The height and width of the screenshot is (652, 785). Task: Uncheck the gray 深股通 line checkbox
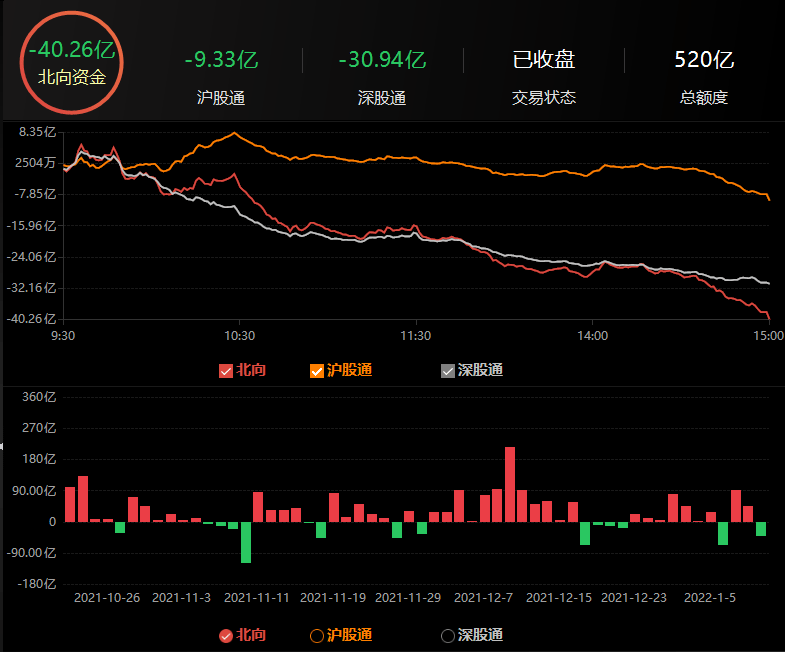448,371
